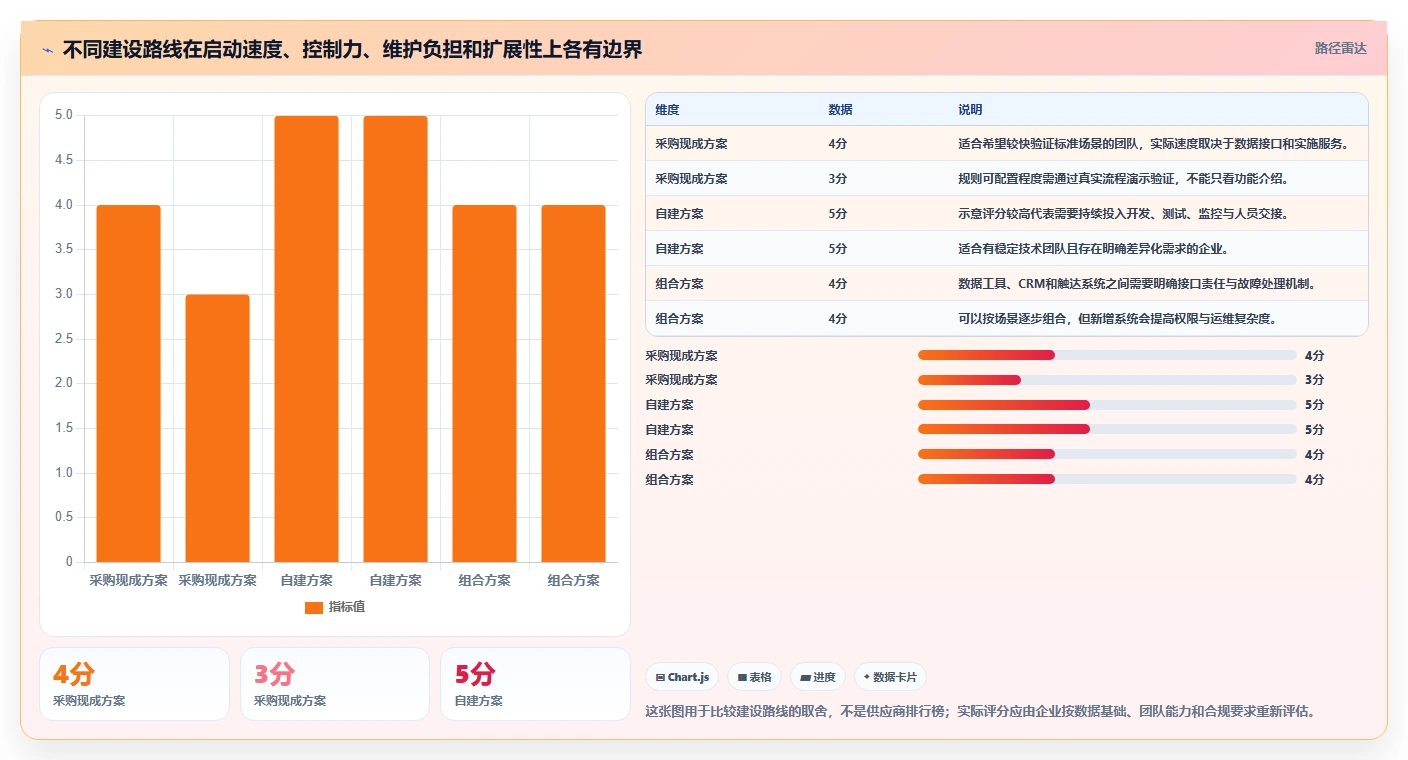1408x760 pixels.
Task: Click the 2.5 y-axis label
Action: (x=64, y=339)
